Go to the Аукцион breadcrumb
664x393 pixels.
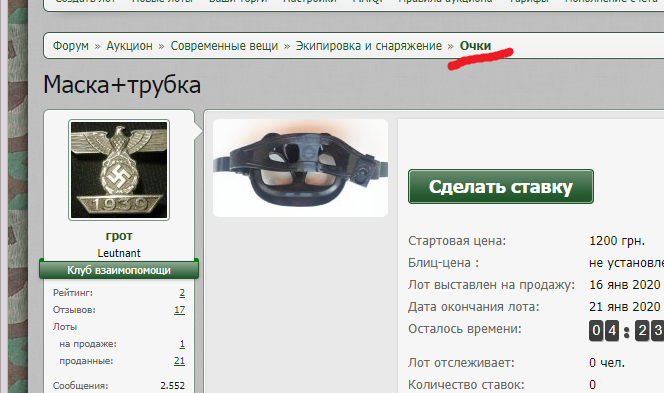(129, 46)
